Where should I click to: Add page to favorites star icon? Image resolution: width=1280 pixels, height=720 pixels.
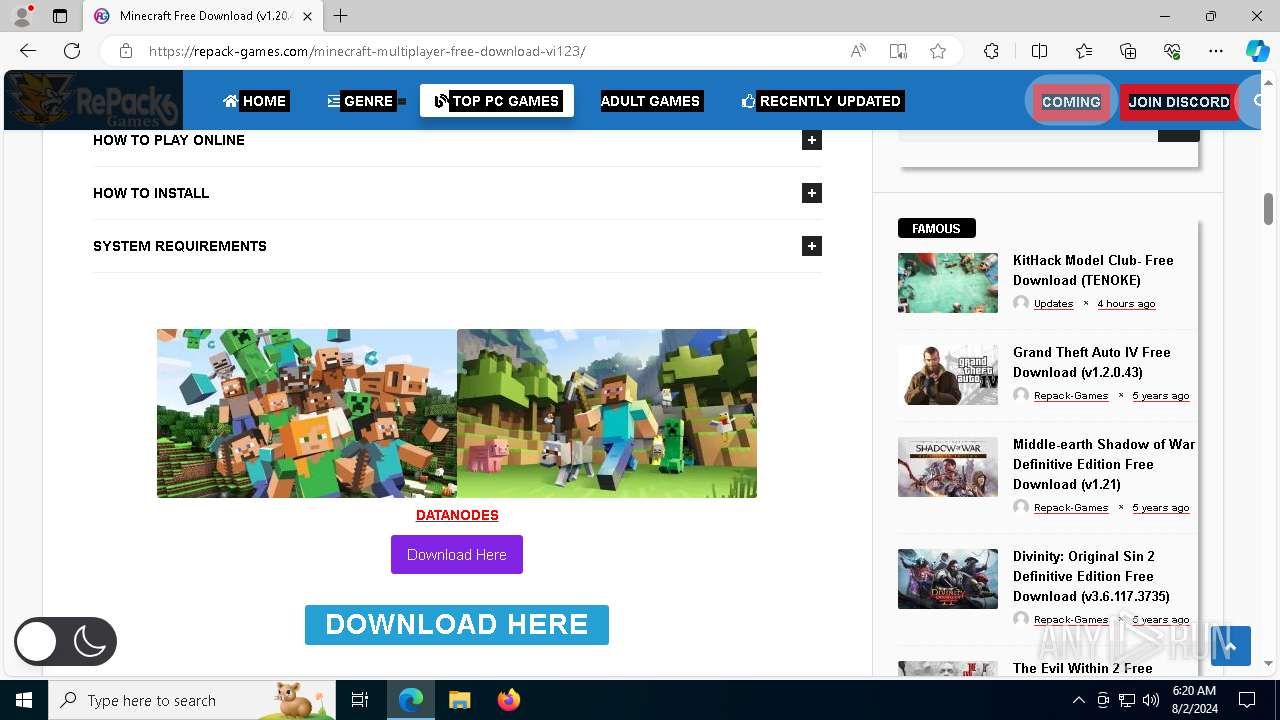938,51
